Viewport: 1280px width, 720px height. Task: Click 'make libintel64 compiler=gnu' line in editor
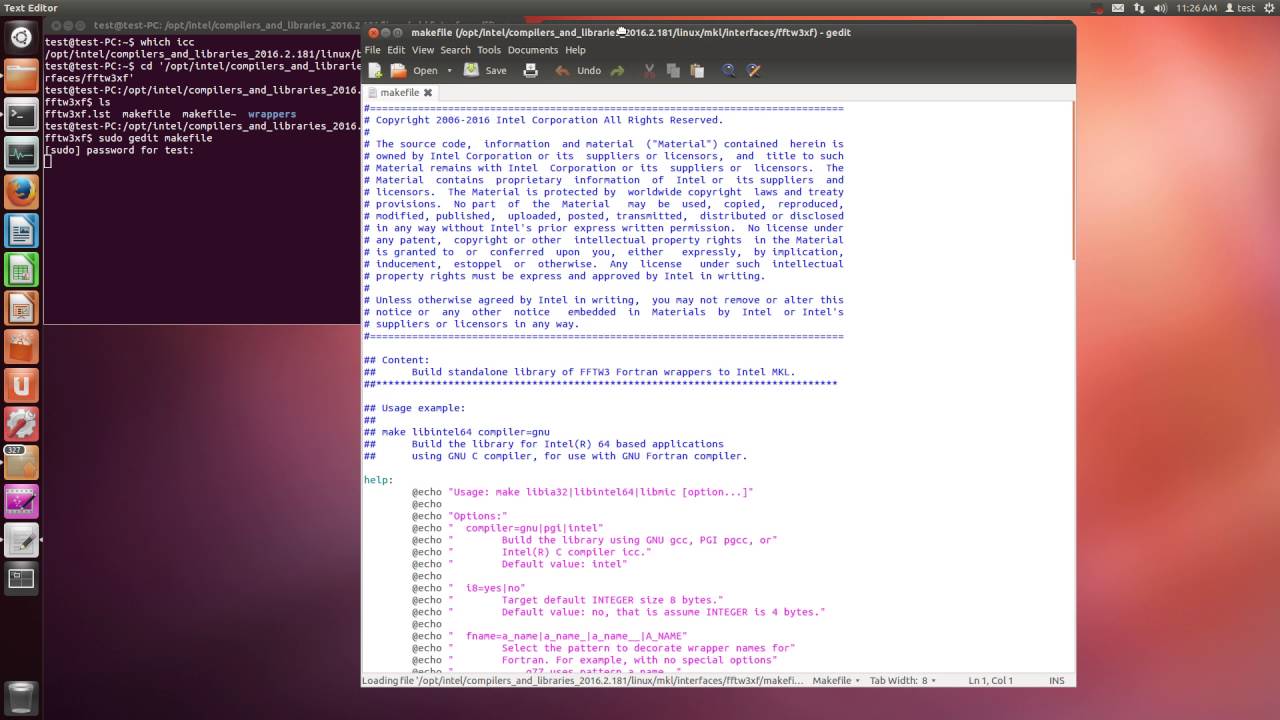click(x=457, y=432)
